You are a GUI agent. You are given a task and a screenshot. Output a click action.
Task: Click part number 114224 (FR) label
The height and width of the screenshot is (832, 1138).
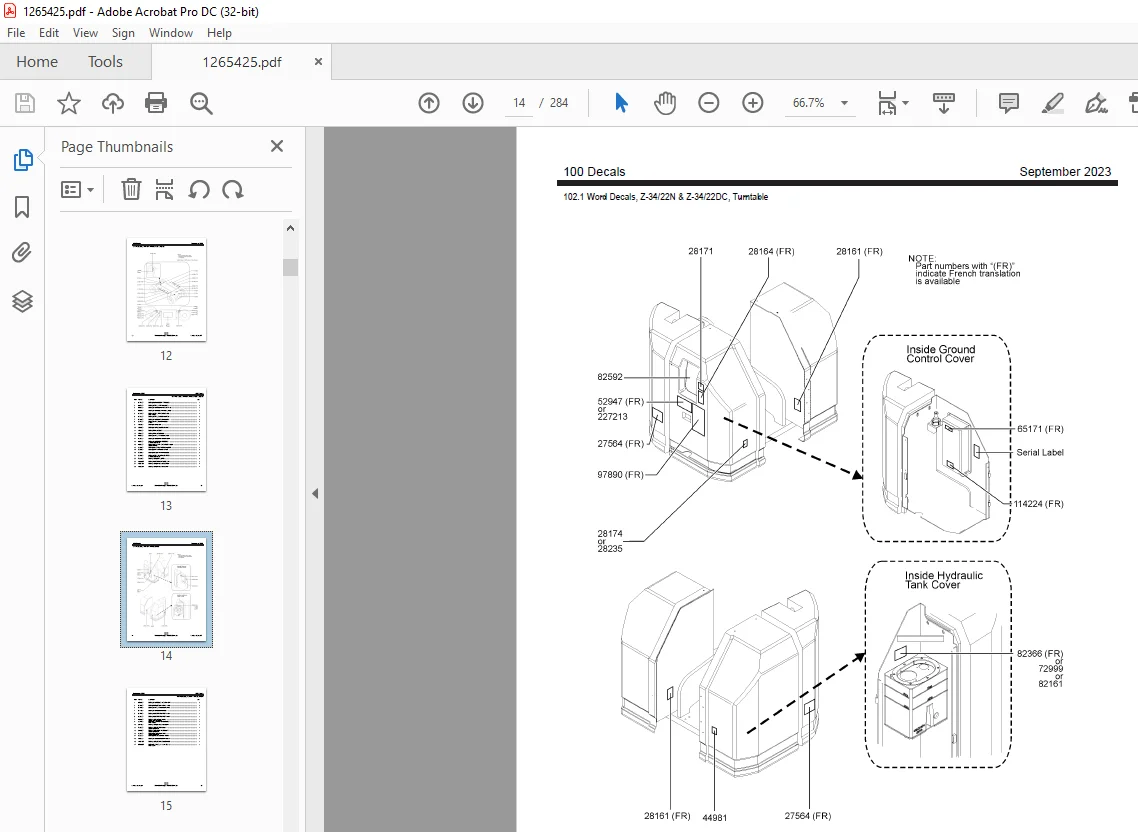pyautogui.click(x=1039, y=504)
